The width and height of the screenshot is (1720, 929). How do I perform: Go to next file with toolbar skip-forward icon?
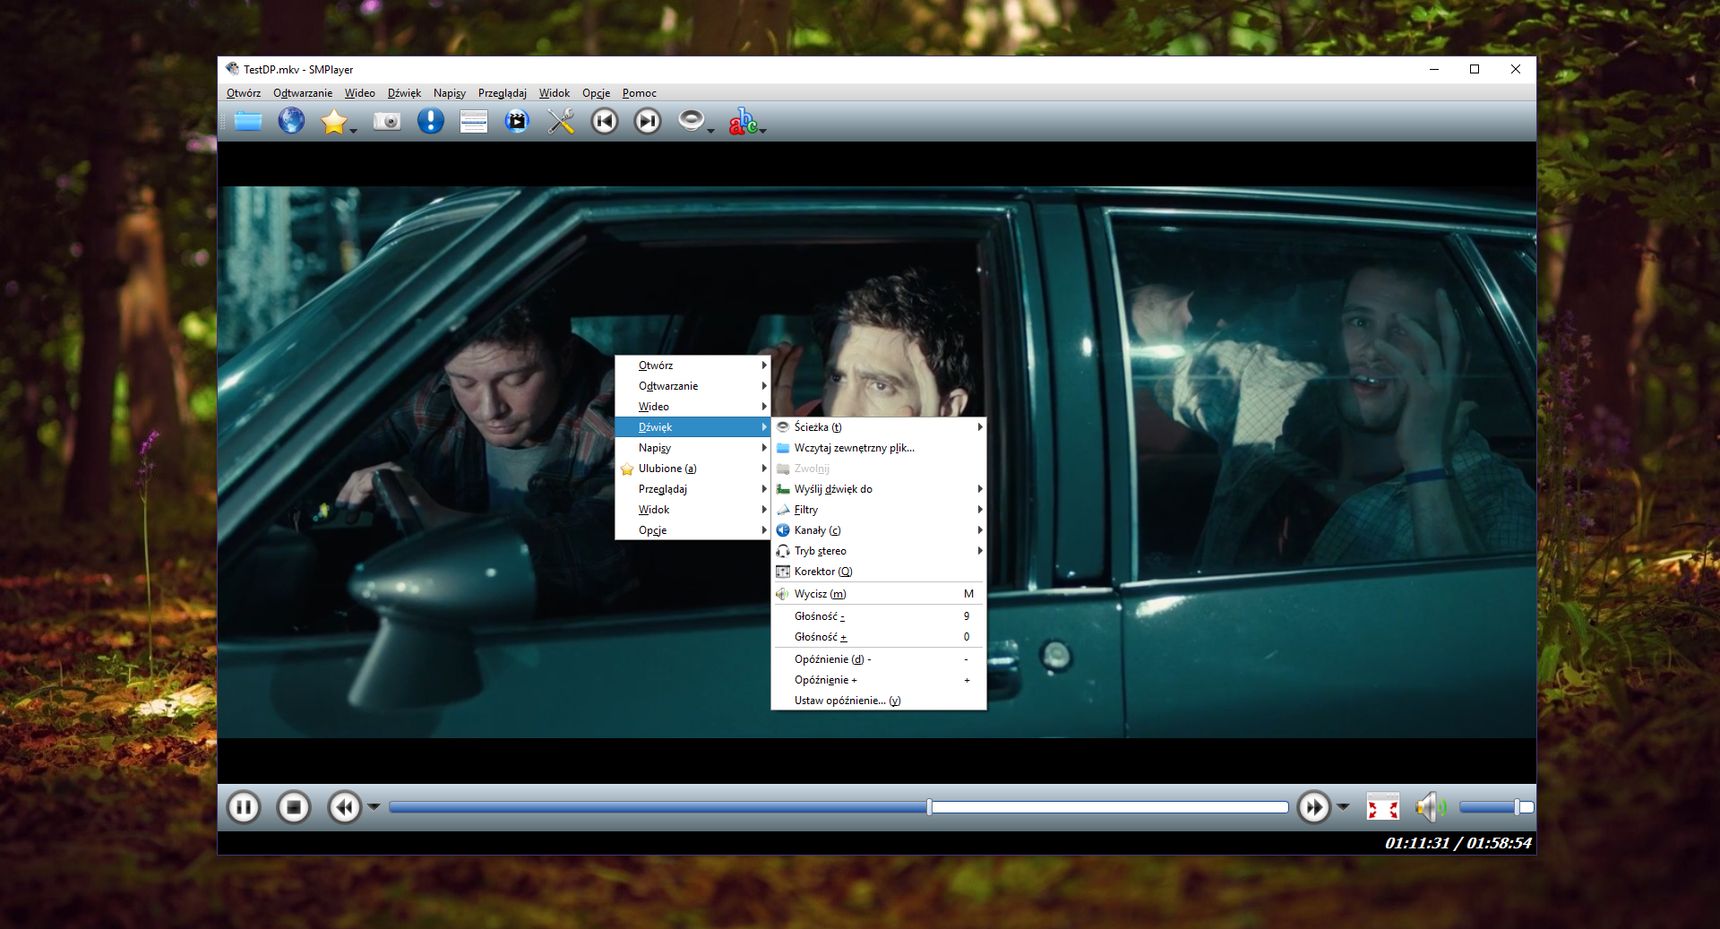coord(648,122)
